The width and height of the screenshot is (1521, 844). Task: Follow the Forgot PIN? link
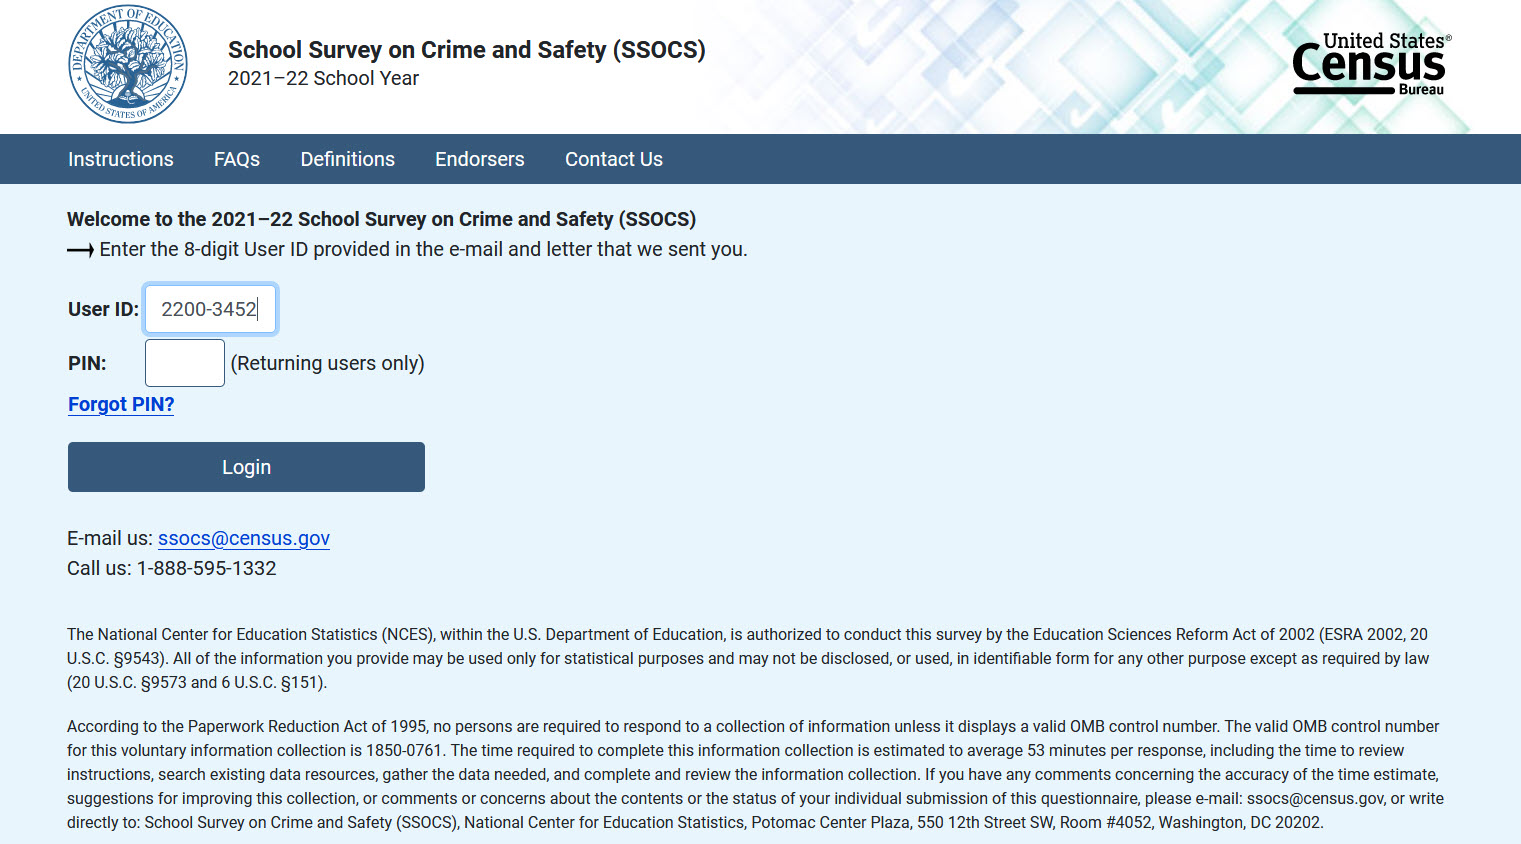point(121,404)
